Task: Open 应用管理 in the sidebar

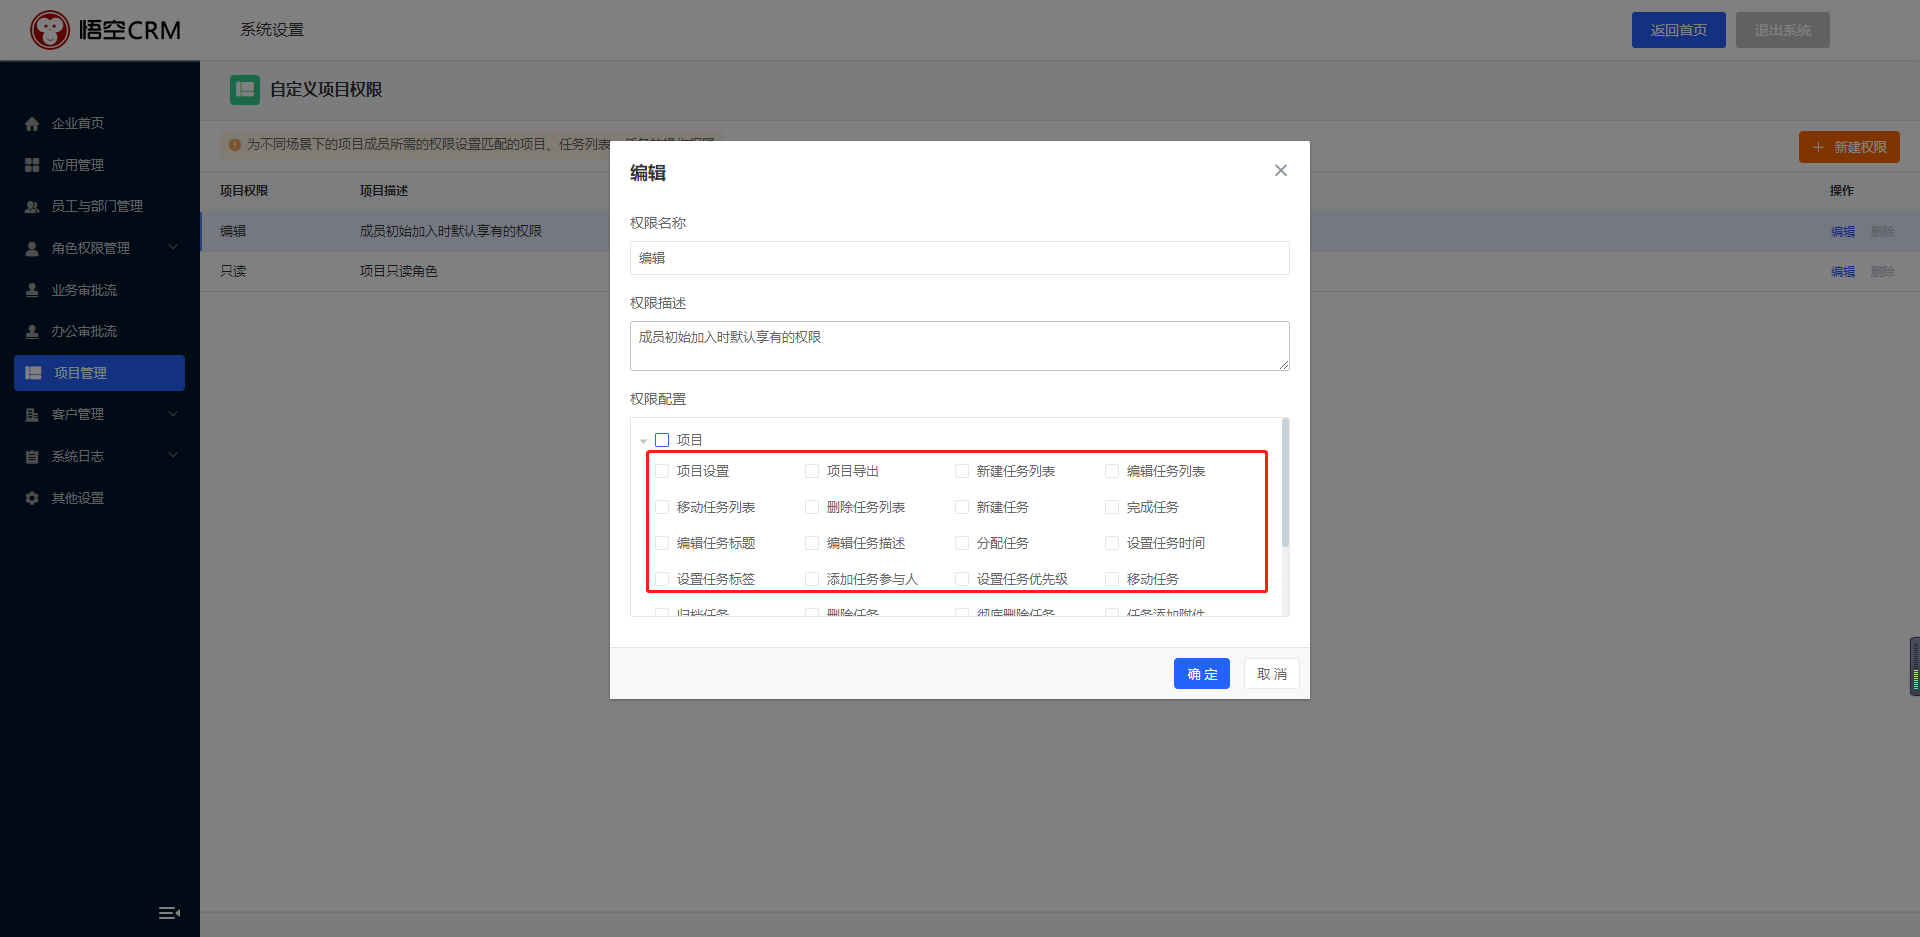Action: [x=78, y=165]
